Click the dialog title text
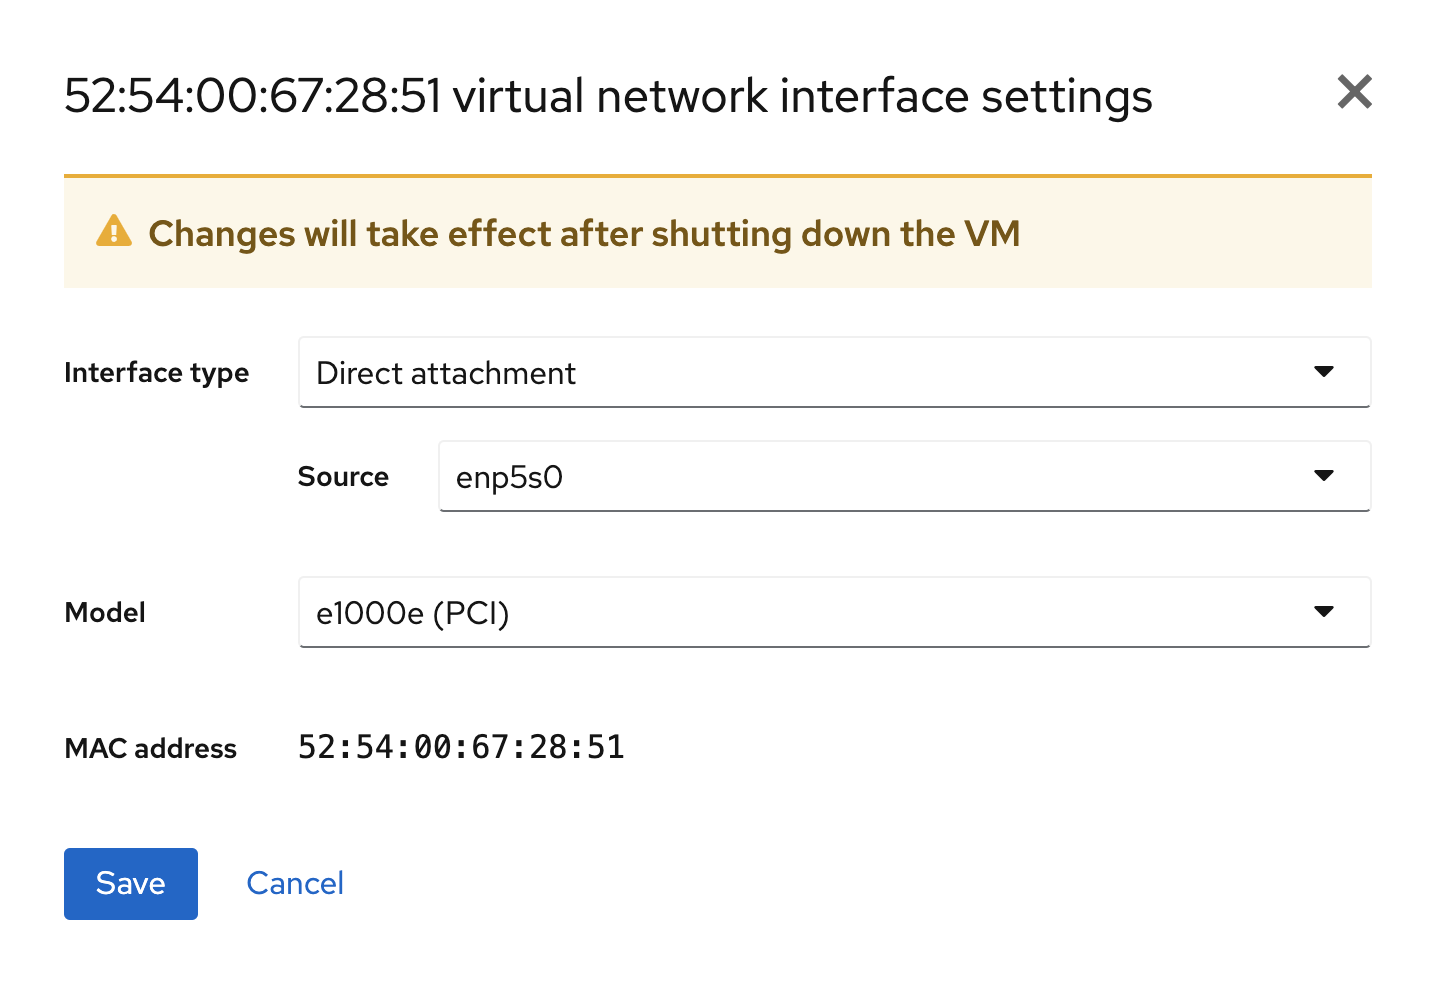 pos(608,95)
